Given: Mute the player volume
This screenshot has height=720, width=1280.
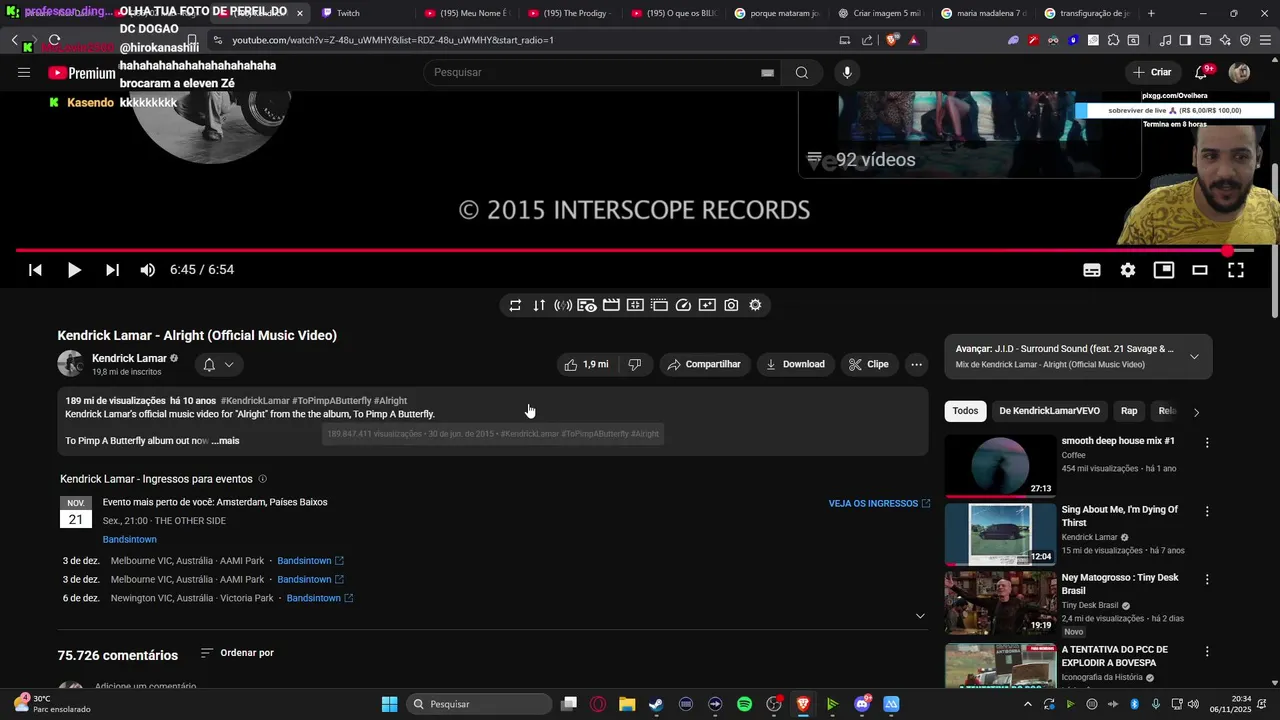Looking at the screenshot, I should 148,270.
